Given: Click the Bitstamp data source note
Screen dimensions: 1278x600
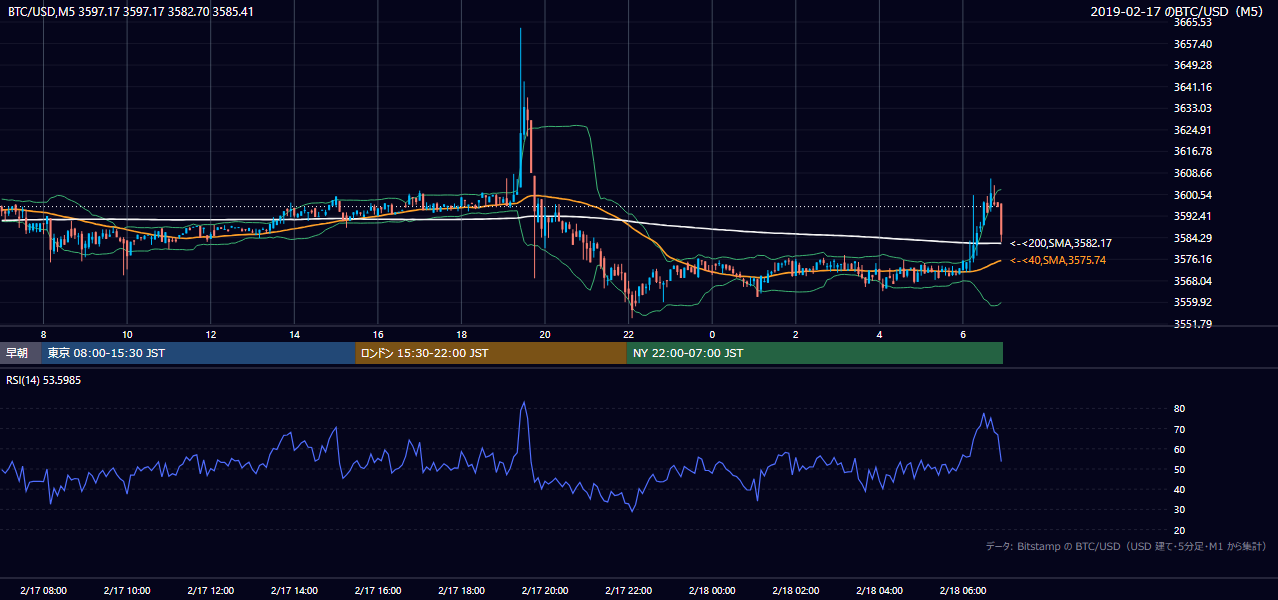Looking at the screenshot, I should (x=1126, y=546).
